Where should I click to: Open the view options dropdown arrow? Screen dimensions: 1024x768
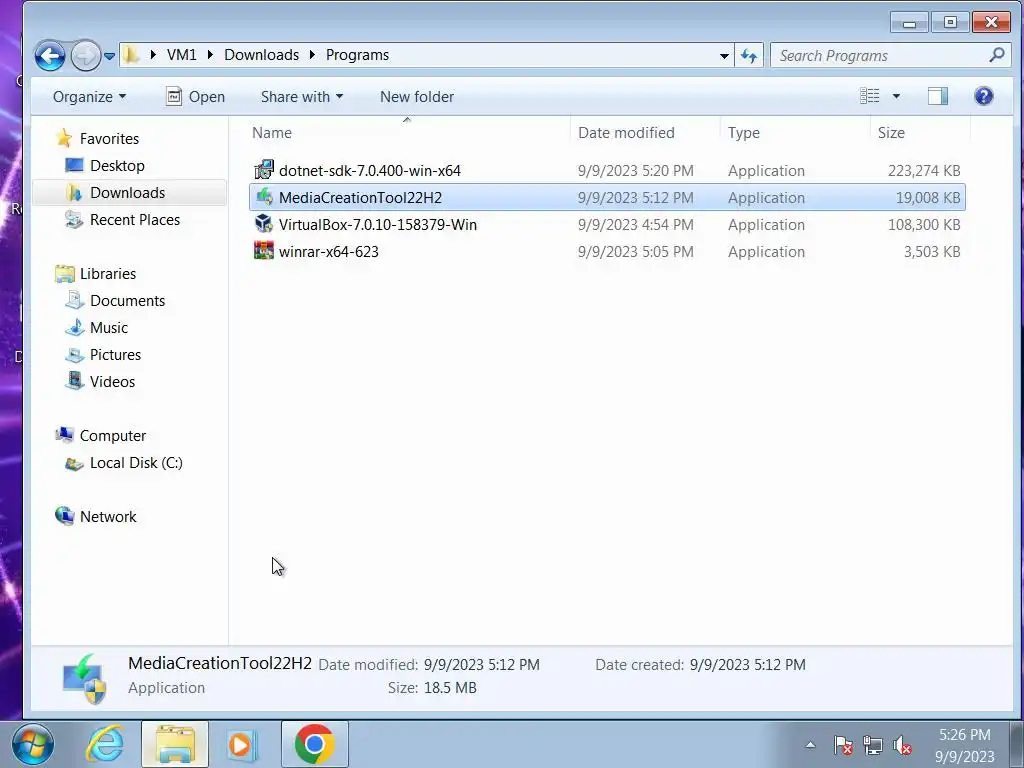point(896,96)
